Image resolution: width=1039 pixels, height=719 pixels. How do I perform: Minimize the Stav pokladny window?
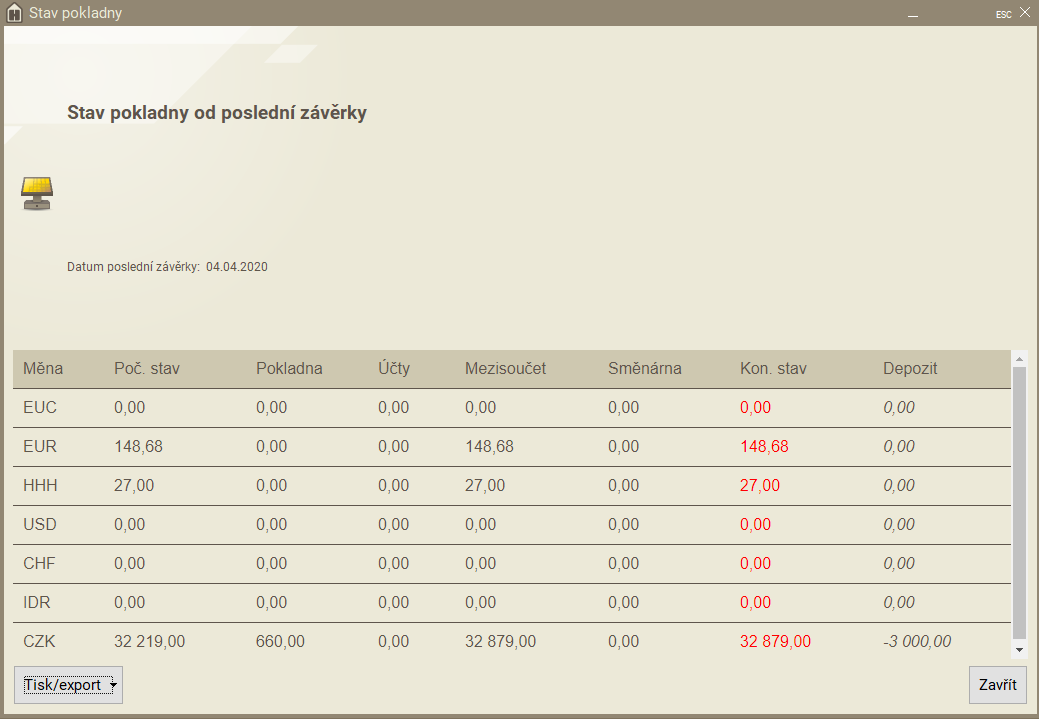tap(912, 14)
